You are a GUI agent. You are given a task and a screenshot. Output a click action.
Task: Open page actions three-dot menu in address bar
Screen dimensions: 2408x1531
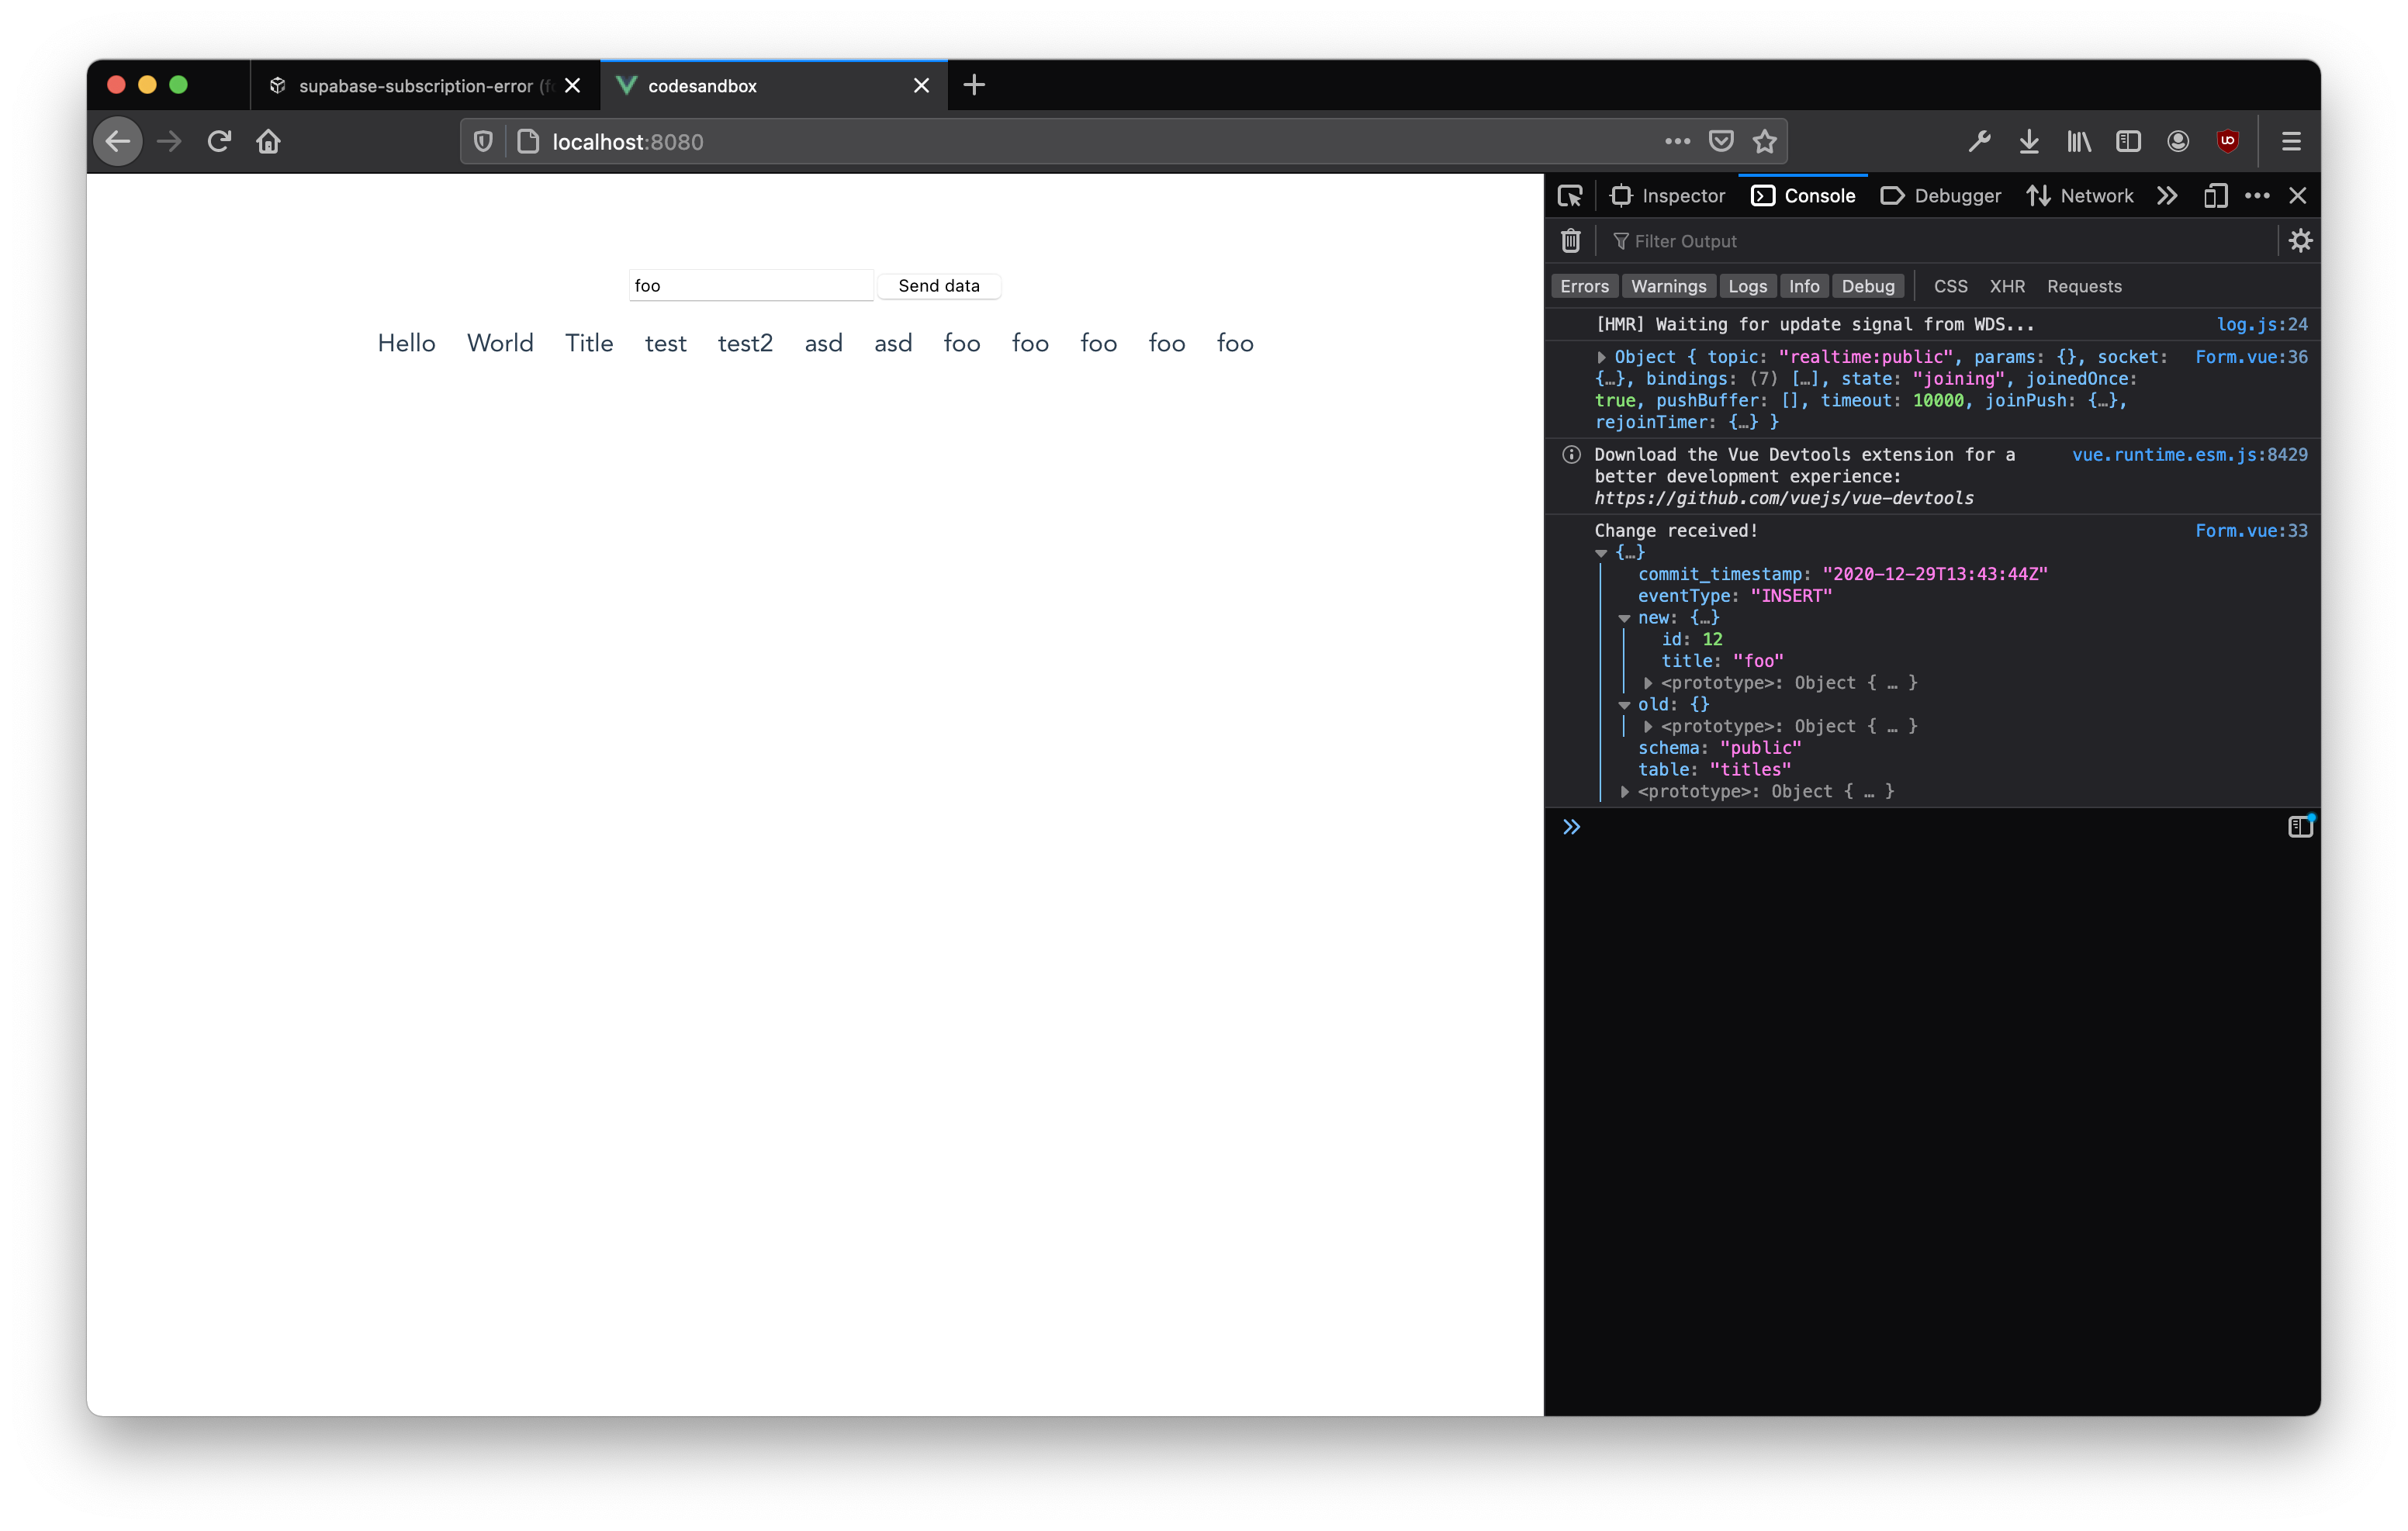point(1677,142)
